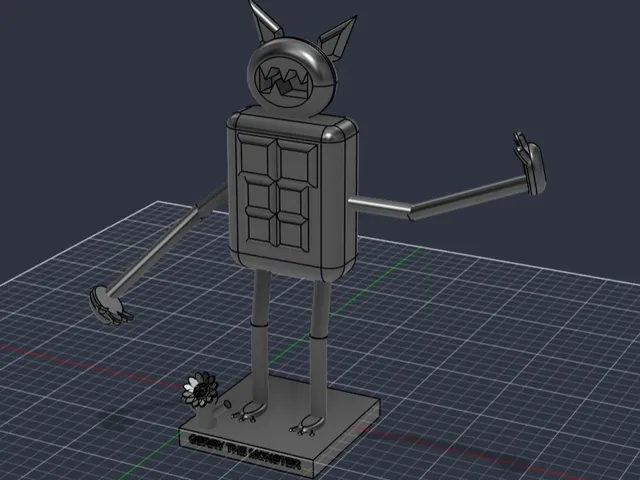Select the paneled rectangular torso body
Image resolution: width=640 pixels, height=480 pixels.
click(x=293, y=194)
